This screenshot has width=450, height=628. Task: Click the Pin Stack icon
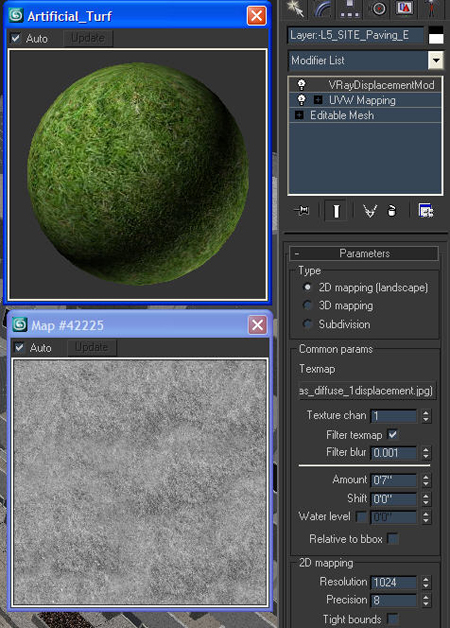pos(301,210)
